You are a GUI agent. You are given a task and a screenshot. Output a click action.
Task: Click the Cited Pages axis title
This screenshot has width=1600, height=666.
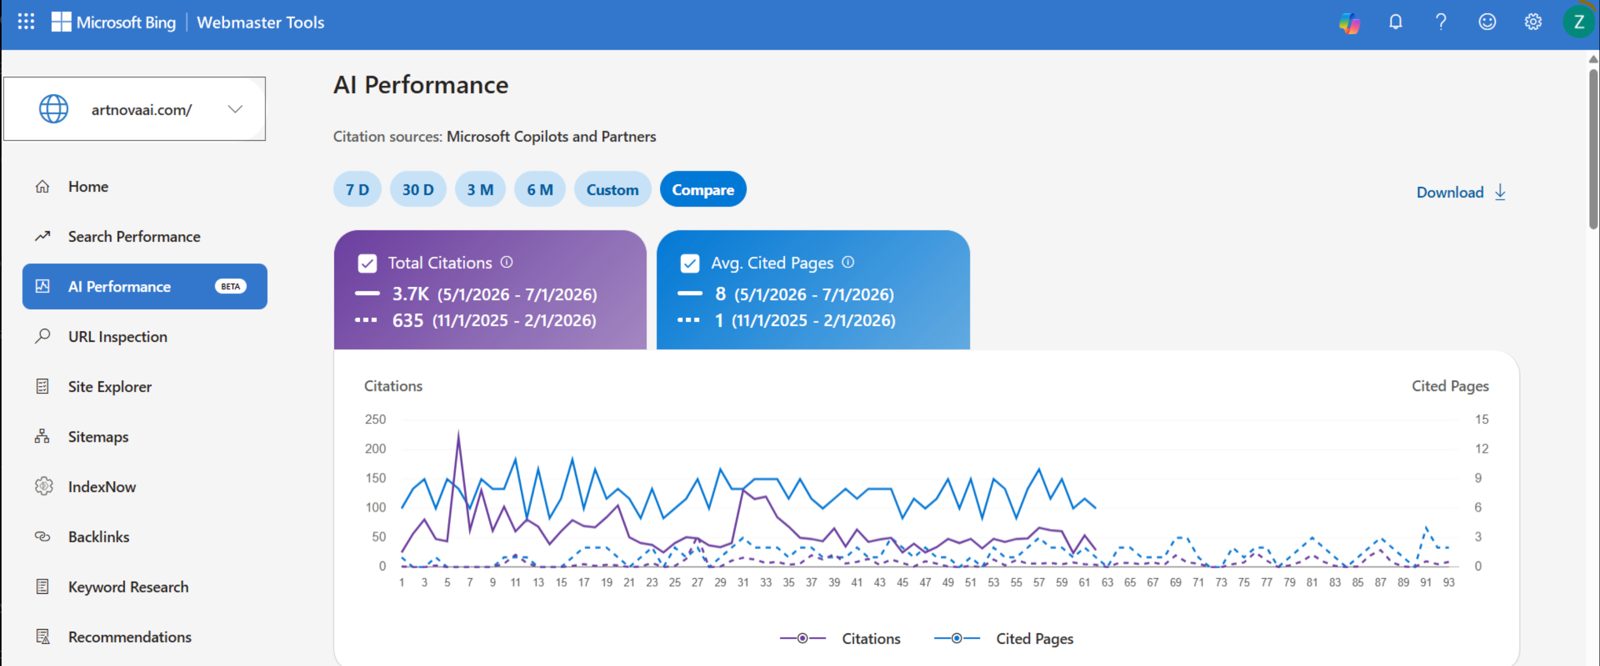(x=1450, y=386)
